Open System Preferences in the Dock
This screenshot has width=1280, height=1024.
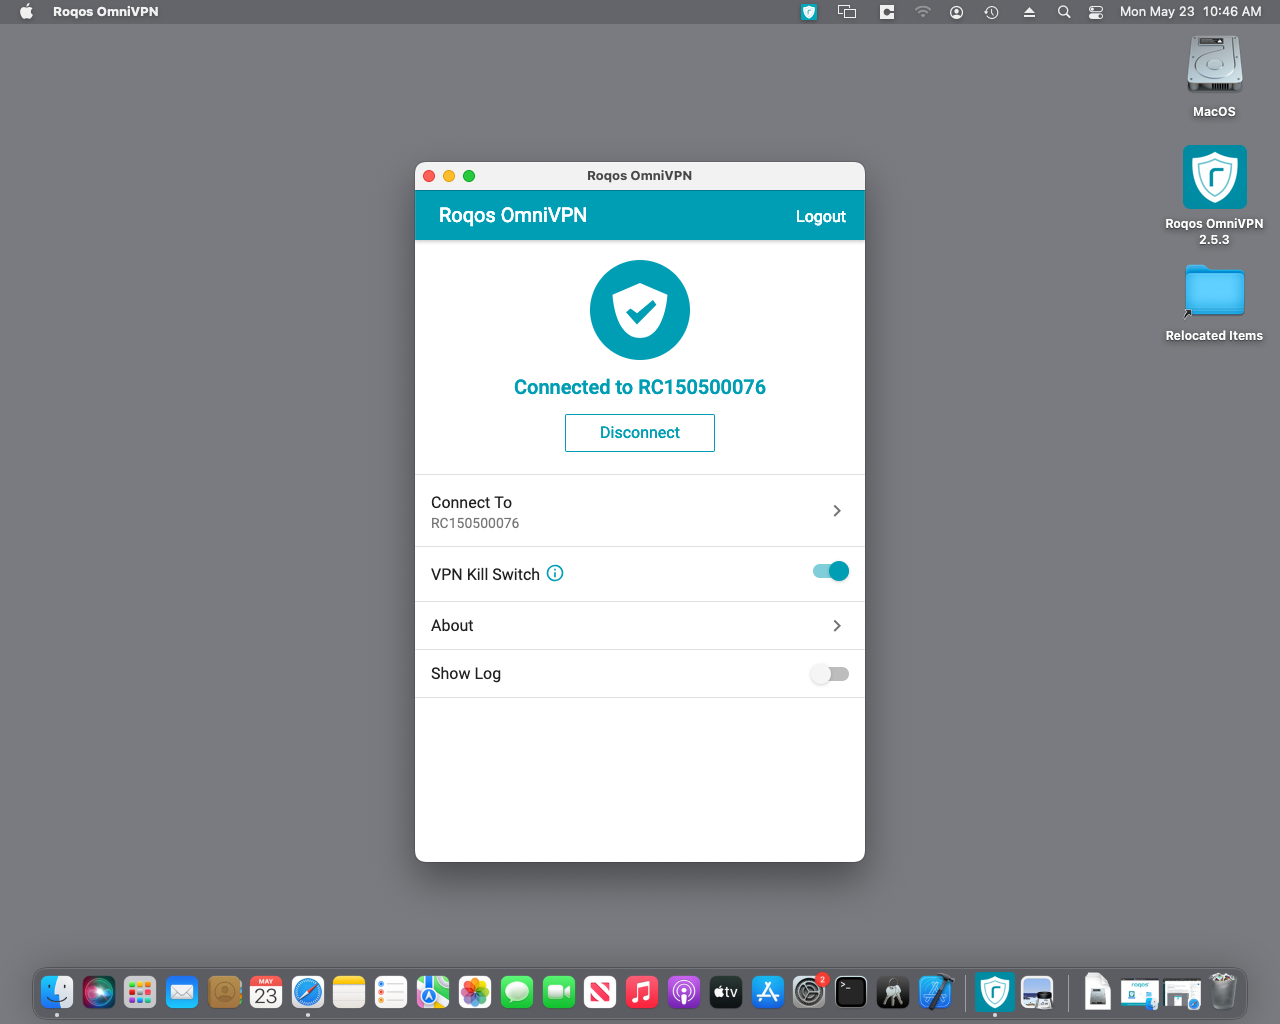tap(809, 992)
